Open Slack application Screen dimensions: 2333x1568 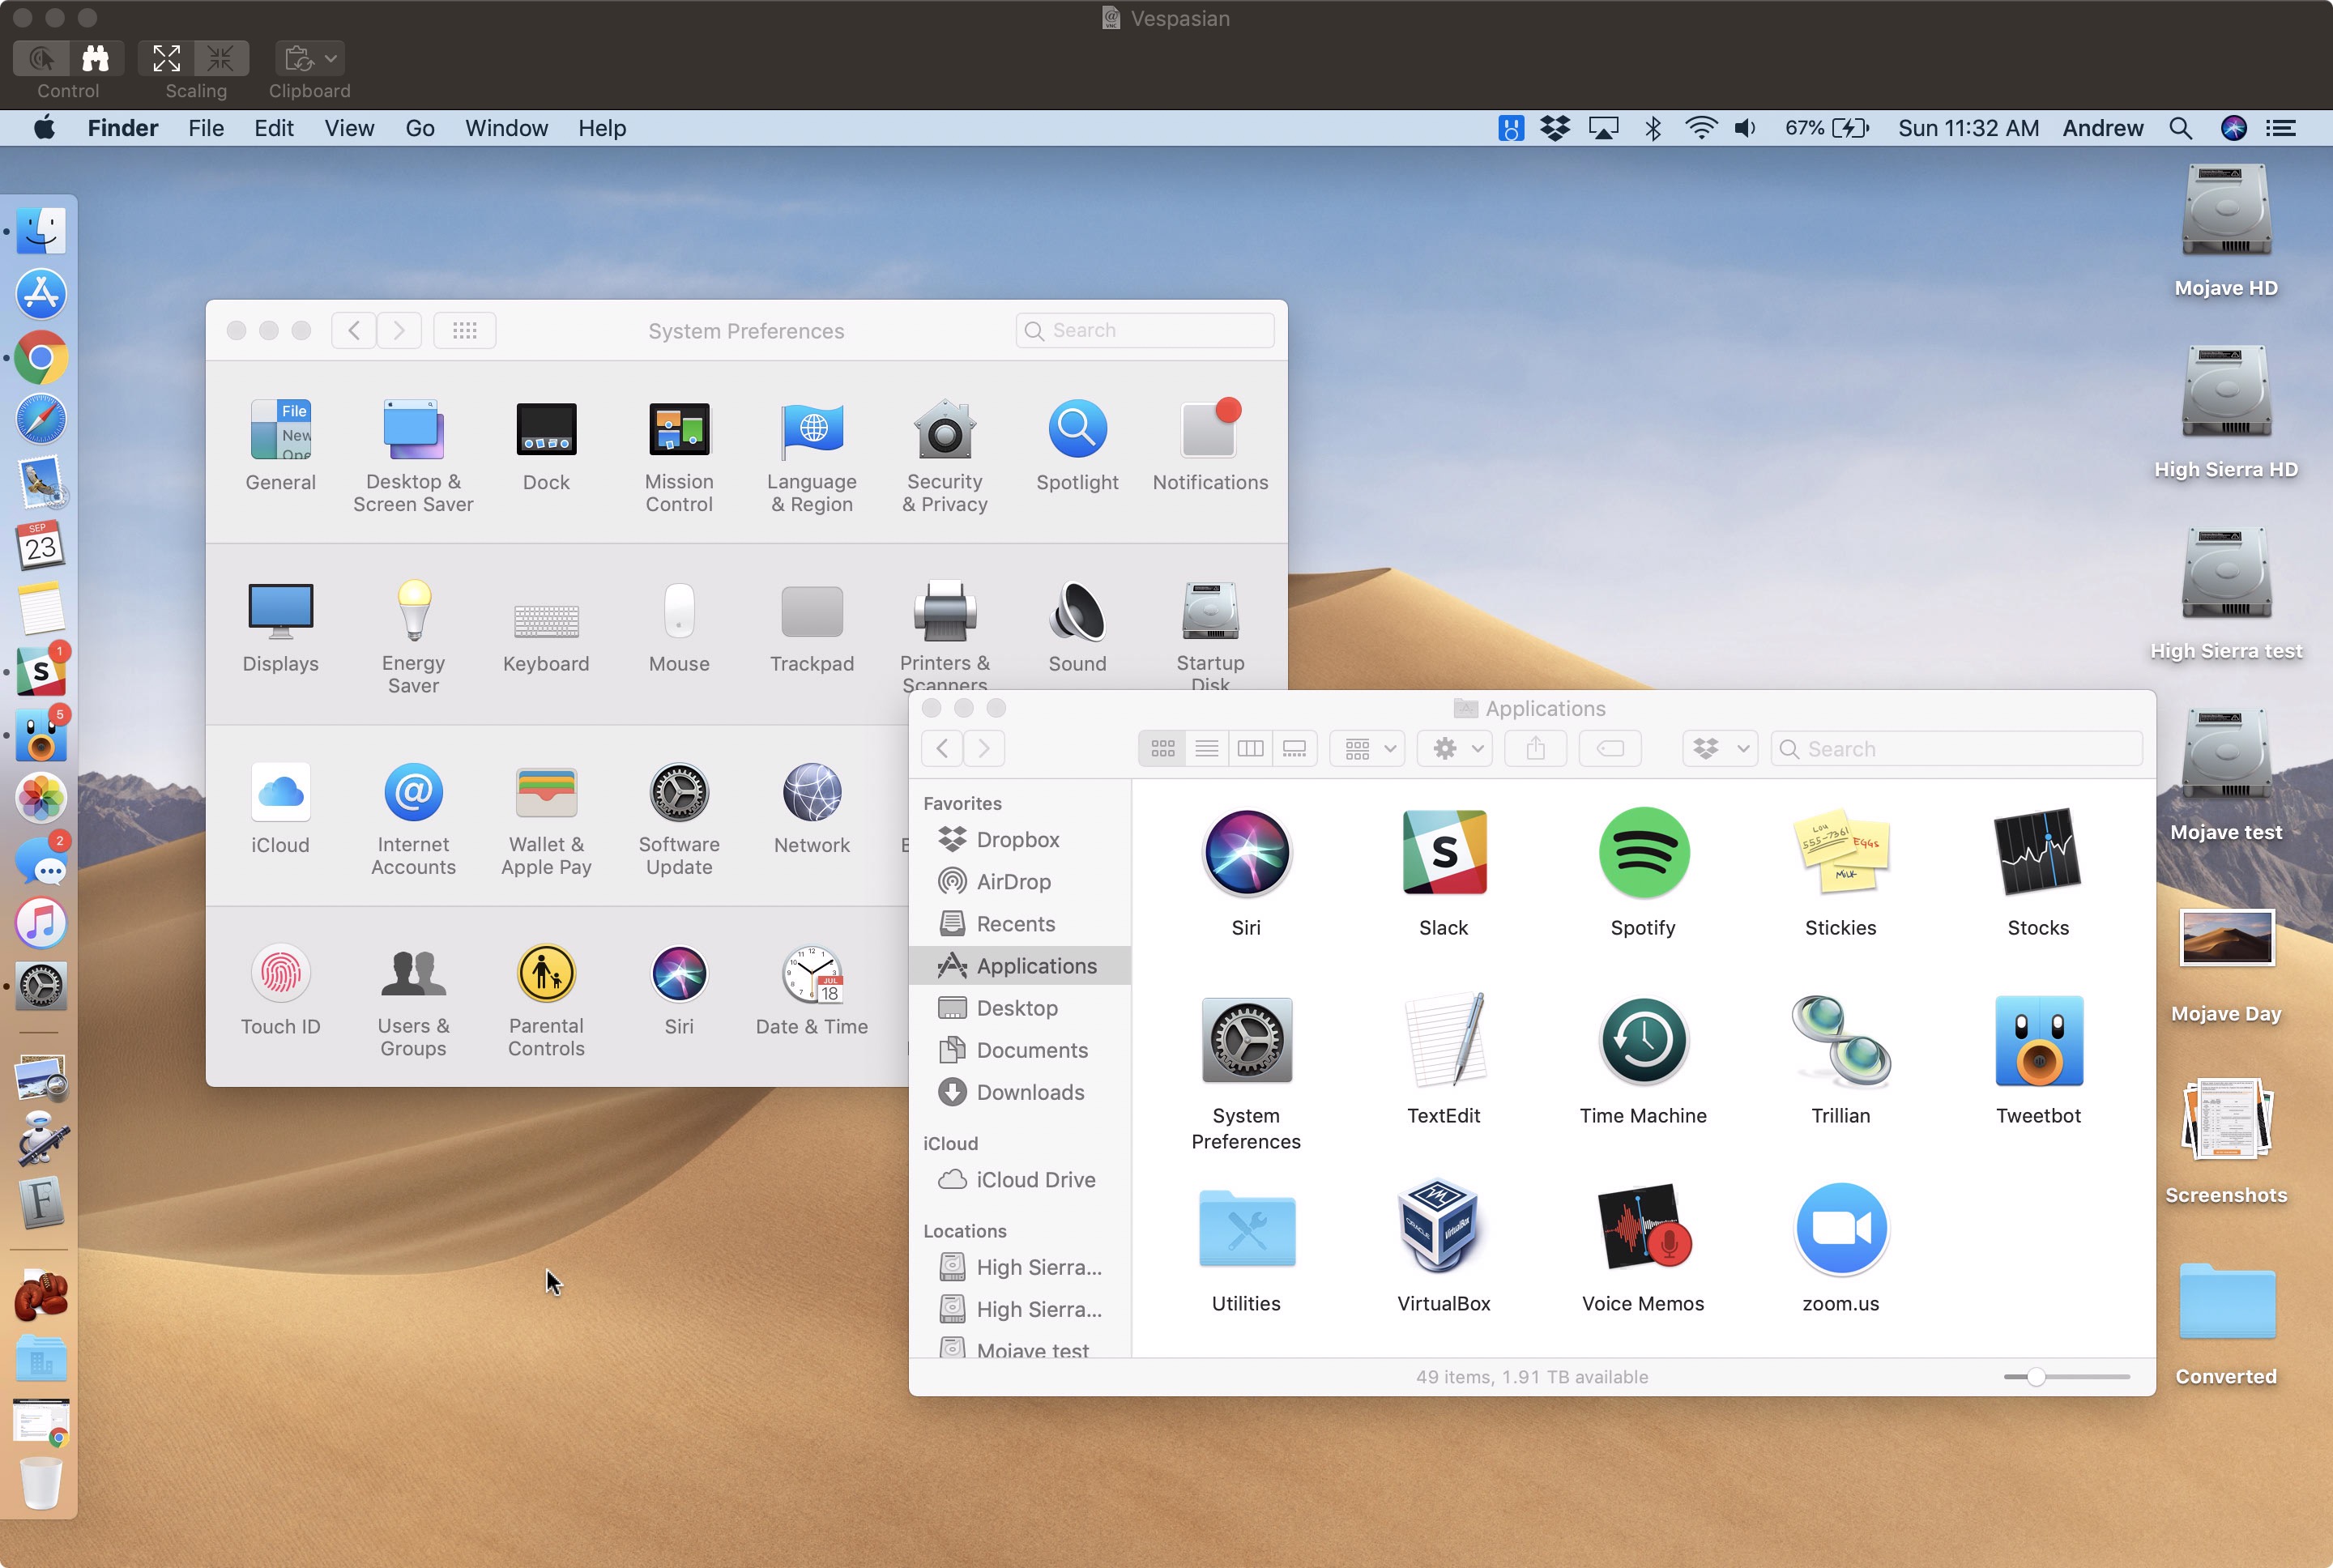tap(1442, 852)
